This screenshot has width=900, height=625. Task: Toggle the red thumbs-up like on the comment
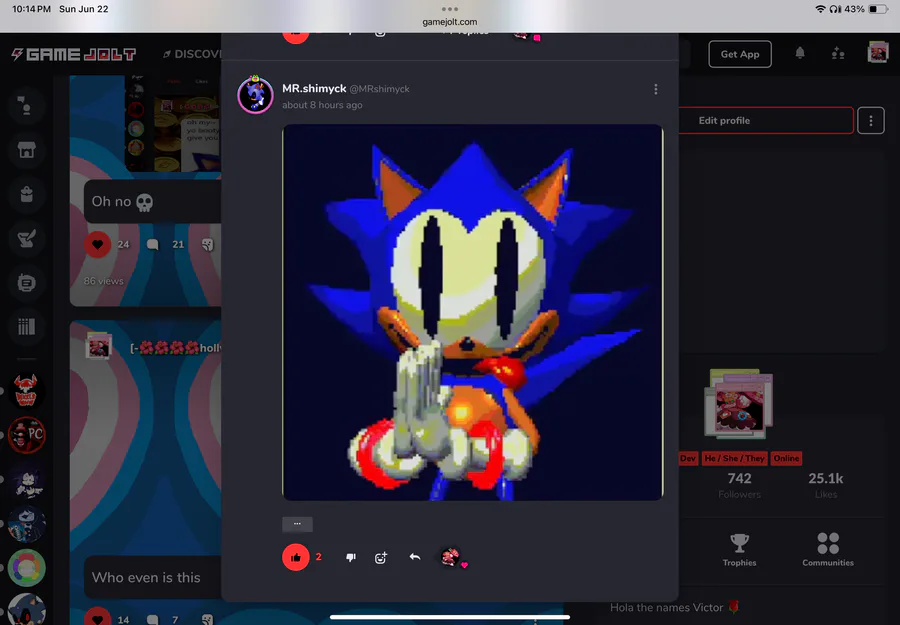[x=296, y=557]
